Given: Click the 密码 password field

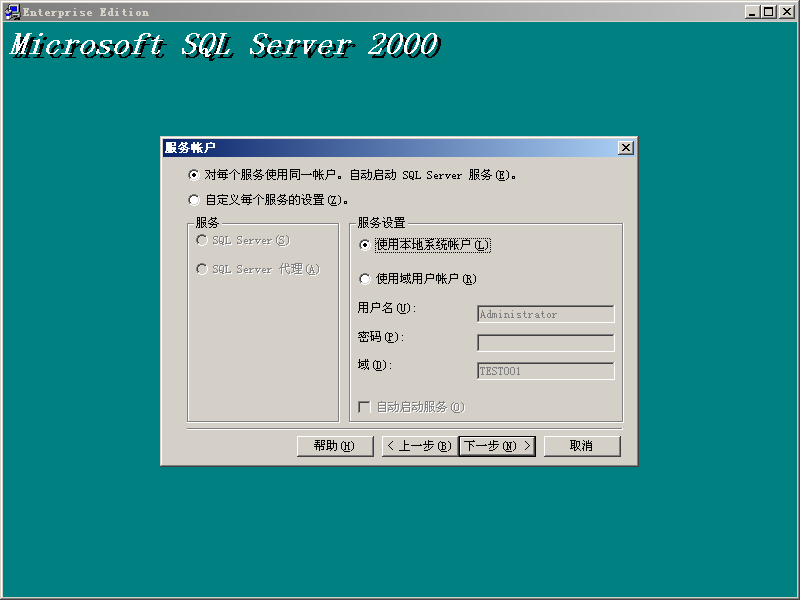Looking at the screenshot, I should 545,343.
